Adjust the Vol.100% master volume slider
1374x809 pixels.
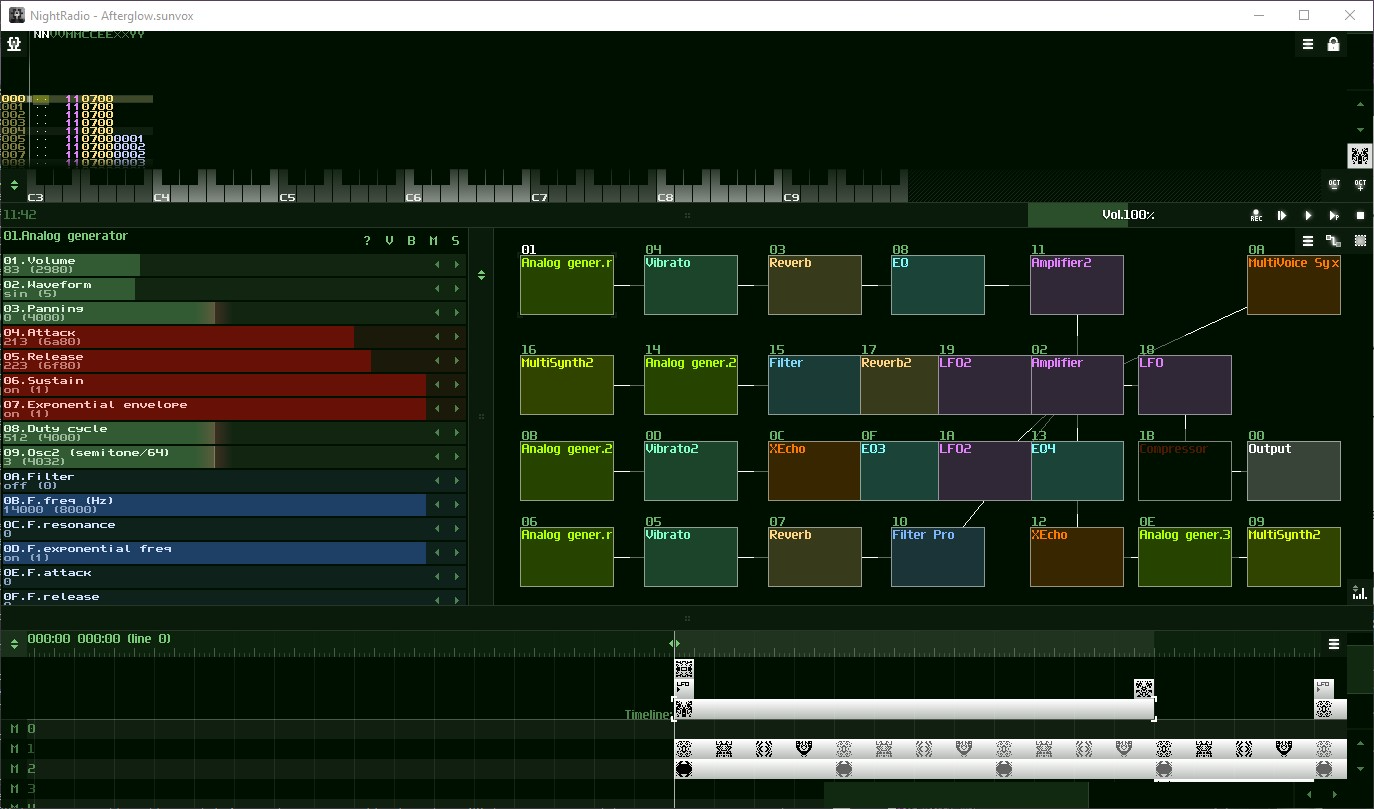point(1128,215)
